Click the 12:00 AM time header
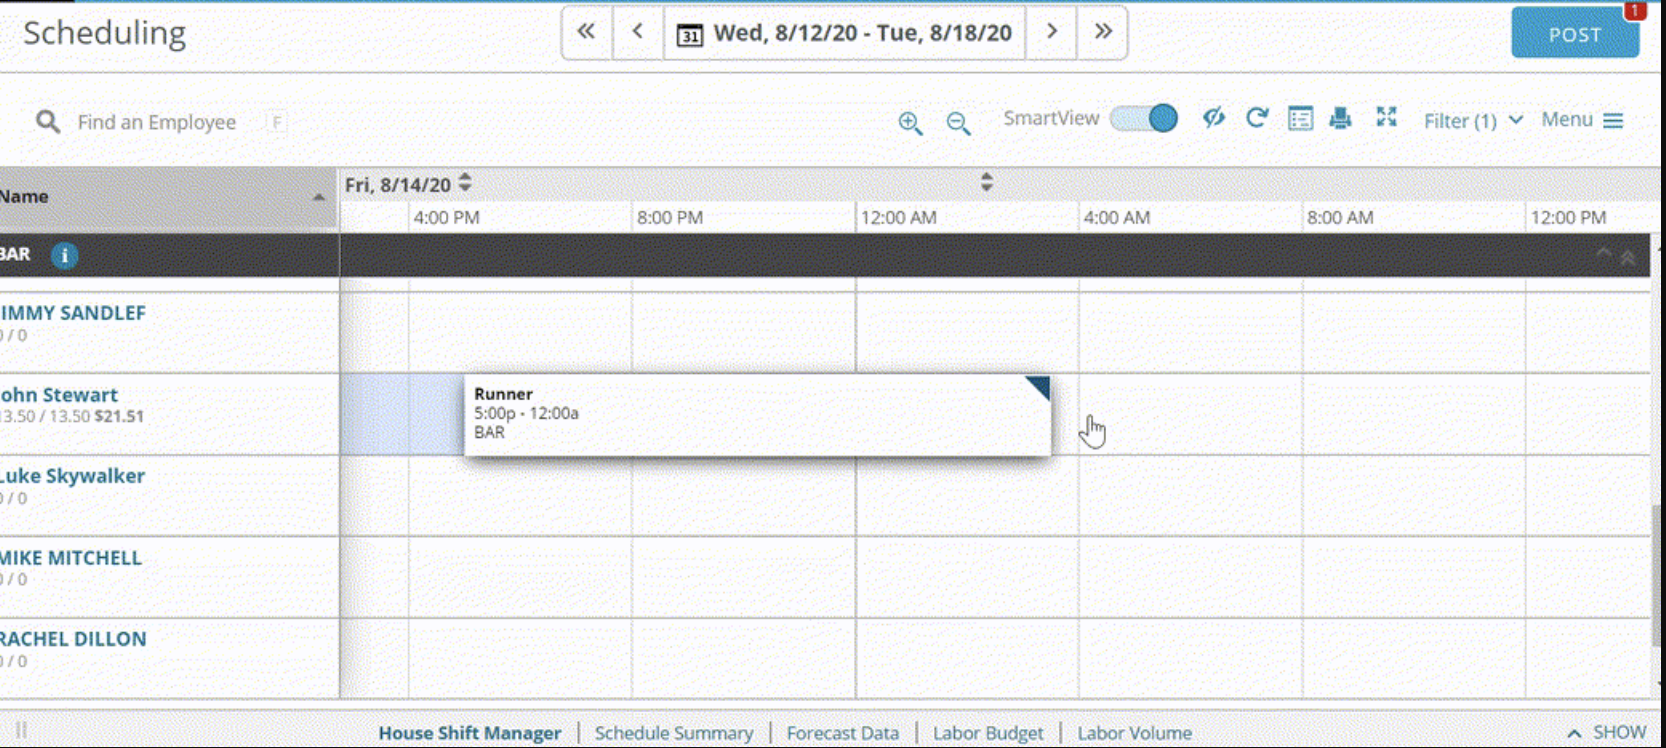 [x=898, y=217]
